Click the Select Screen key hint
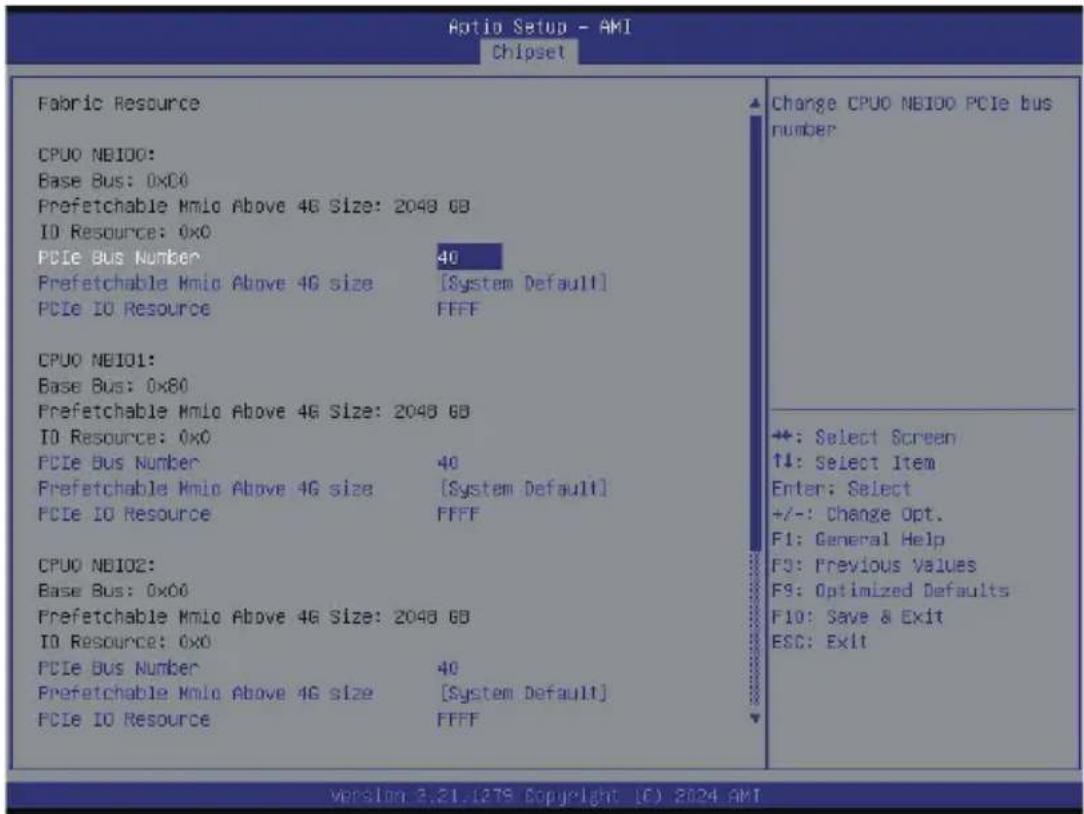This screenshot has width=1084, height=814. pos(864,437)
